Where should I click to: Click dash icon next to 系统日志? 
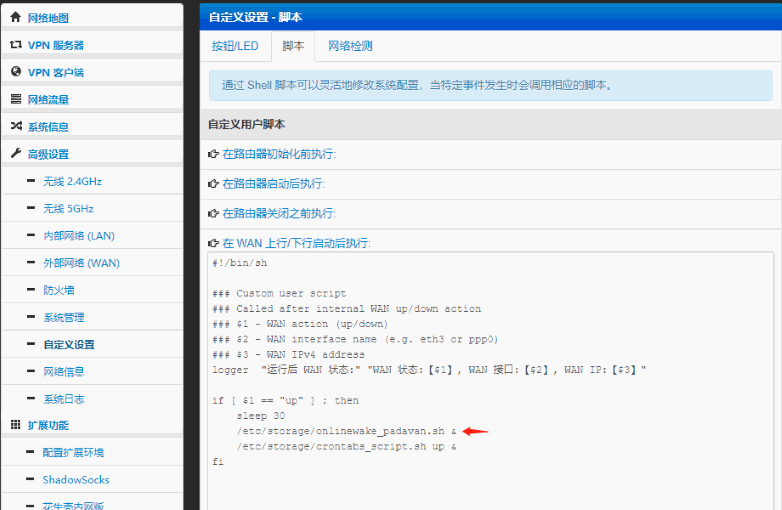pos(31,398)
